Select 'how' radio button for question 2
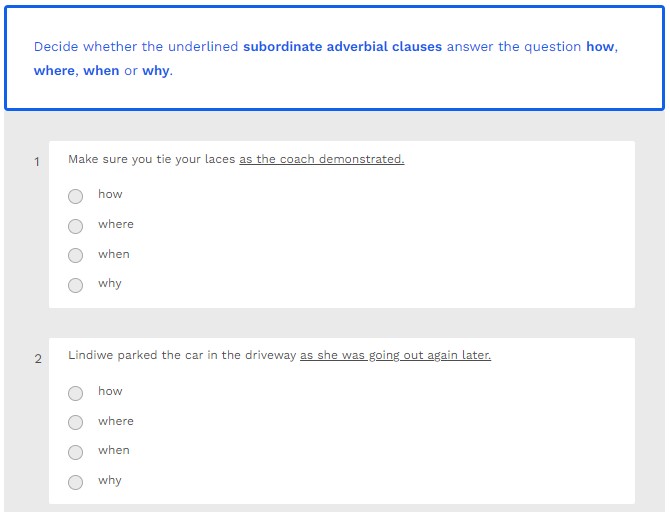Image resolution: width=670 pixels, height=512 pixels. pos(76,393)
